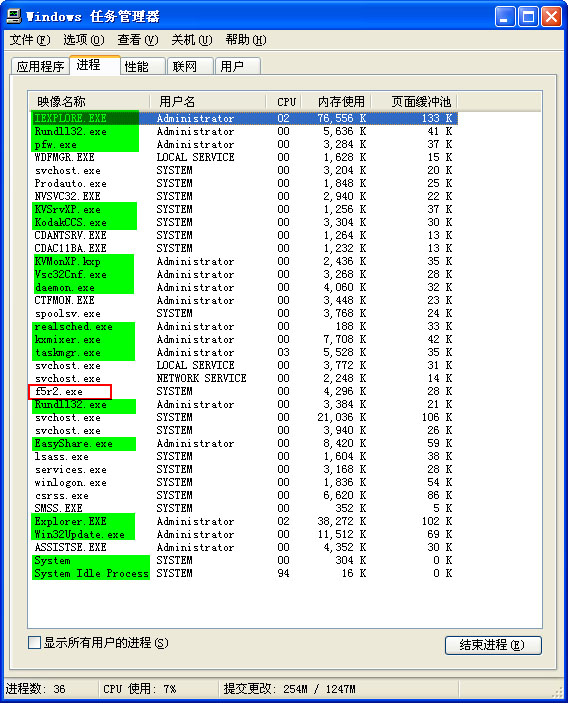Open the 查看 menu
The height and width of the screenshot is (704, 569).
138,40
